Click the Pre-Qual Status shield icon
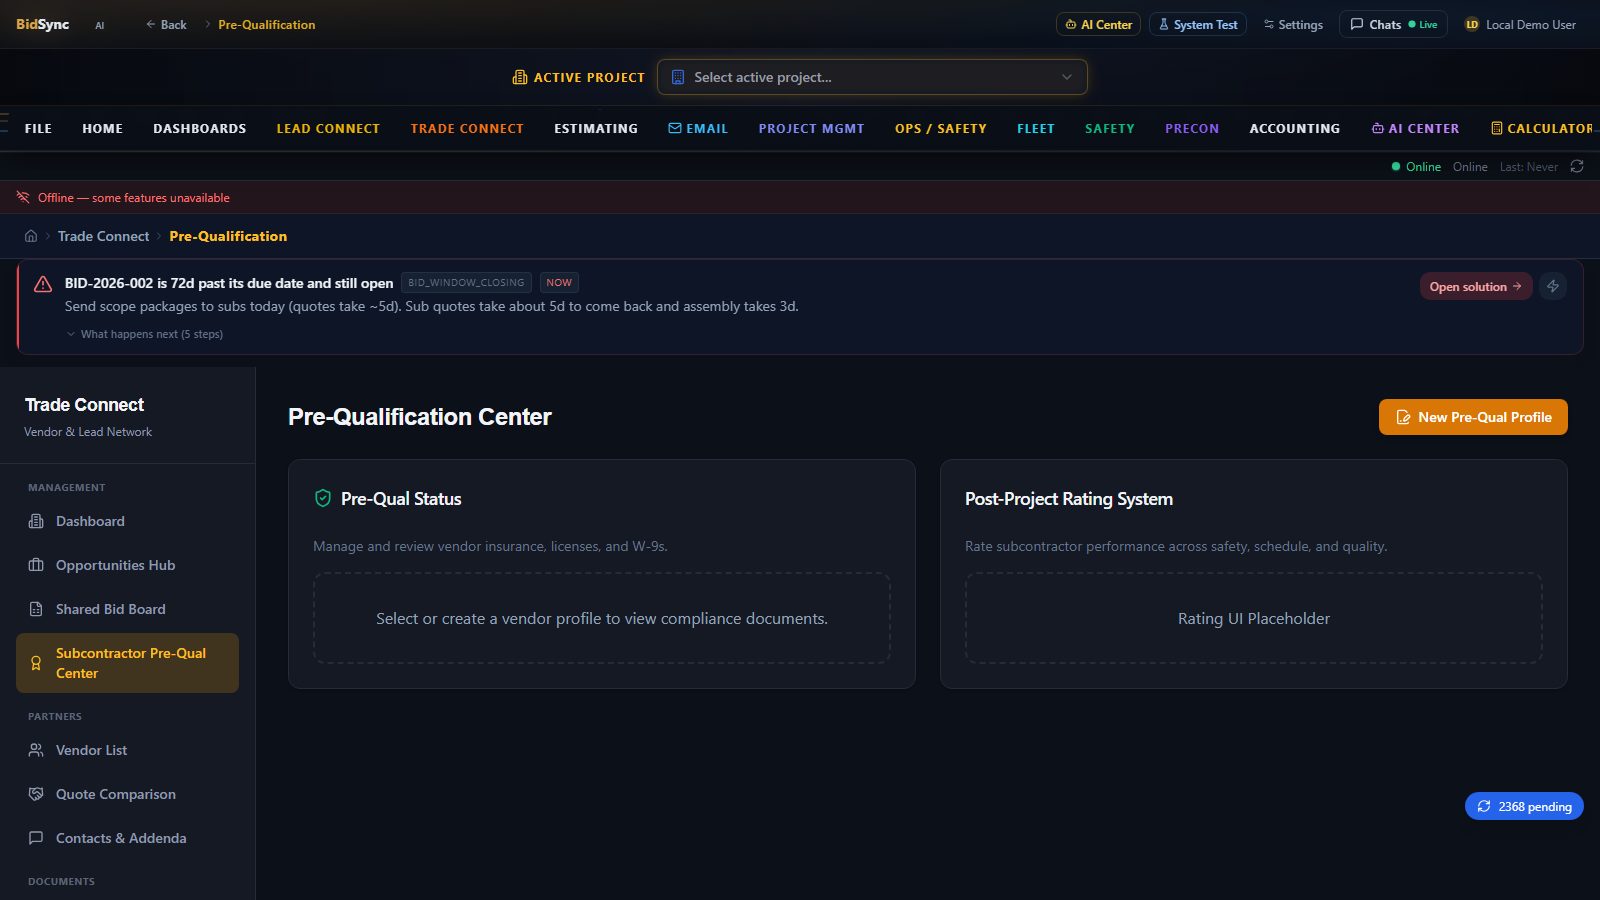Screen dimensions: 1600x900 tap(323, 498)
